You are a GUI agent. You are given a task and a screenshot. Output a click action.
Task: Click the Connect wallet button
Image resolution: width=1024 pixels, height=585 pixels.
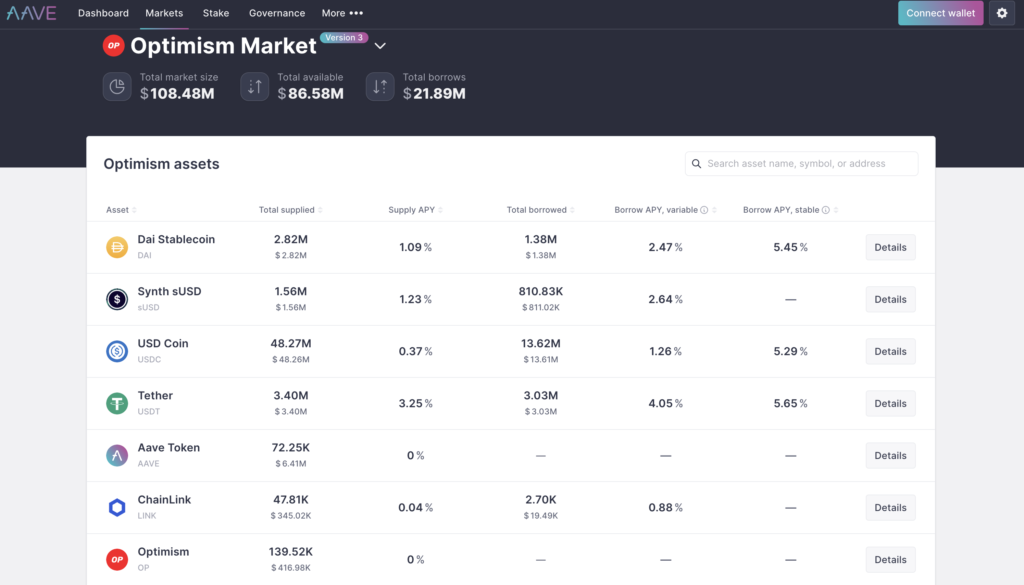click(x=940, y=13)
